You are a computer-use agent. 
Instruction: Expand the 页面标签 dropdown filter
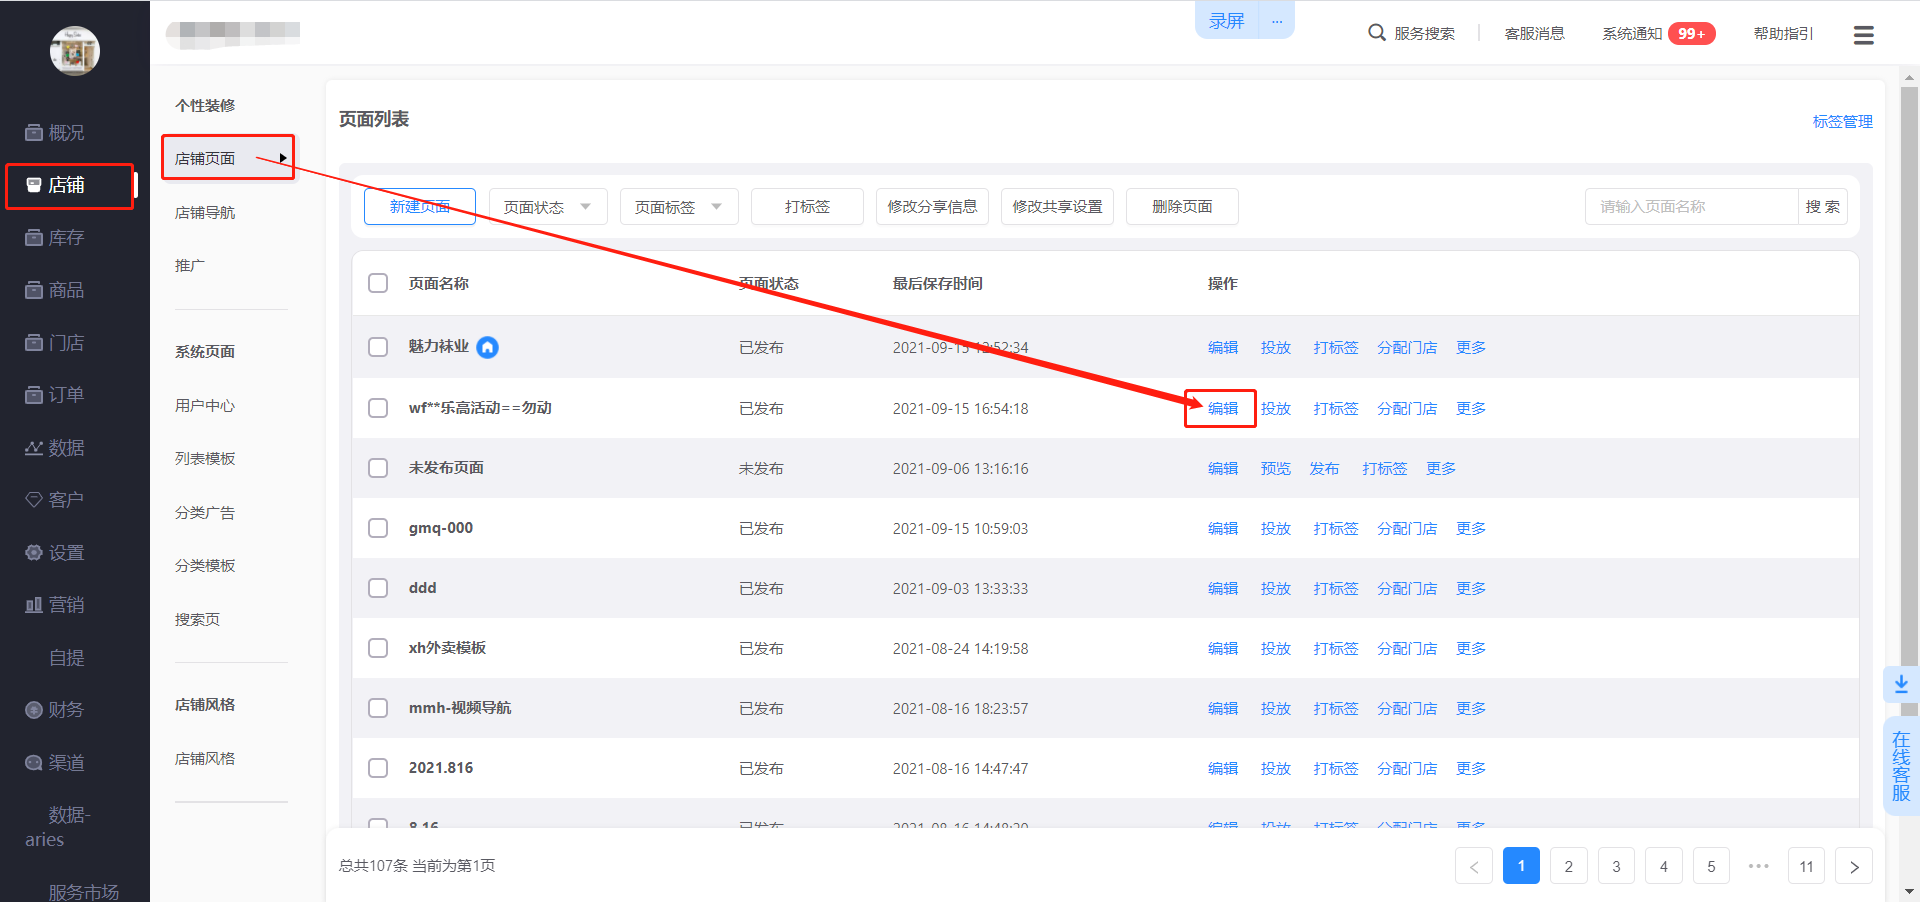679,207
